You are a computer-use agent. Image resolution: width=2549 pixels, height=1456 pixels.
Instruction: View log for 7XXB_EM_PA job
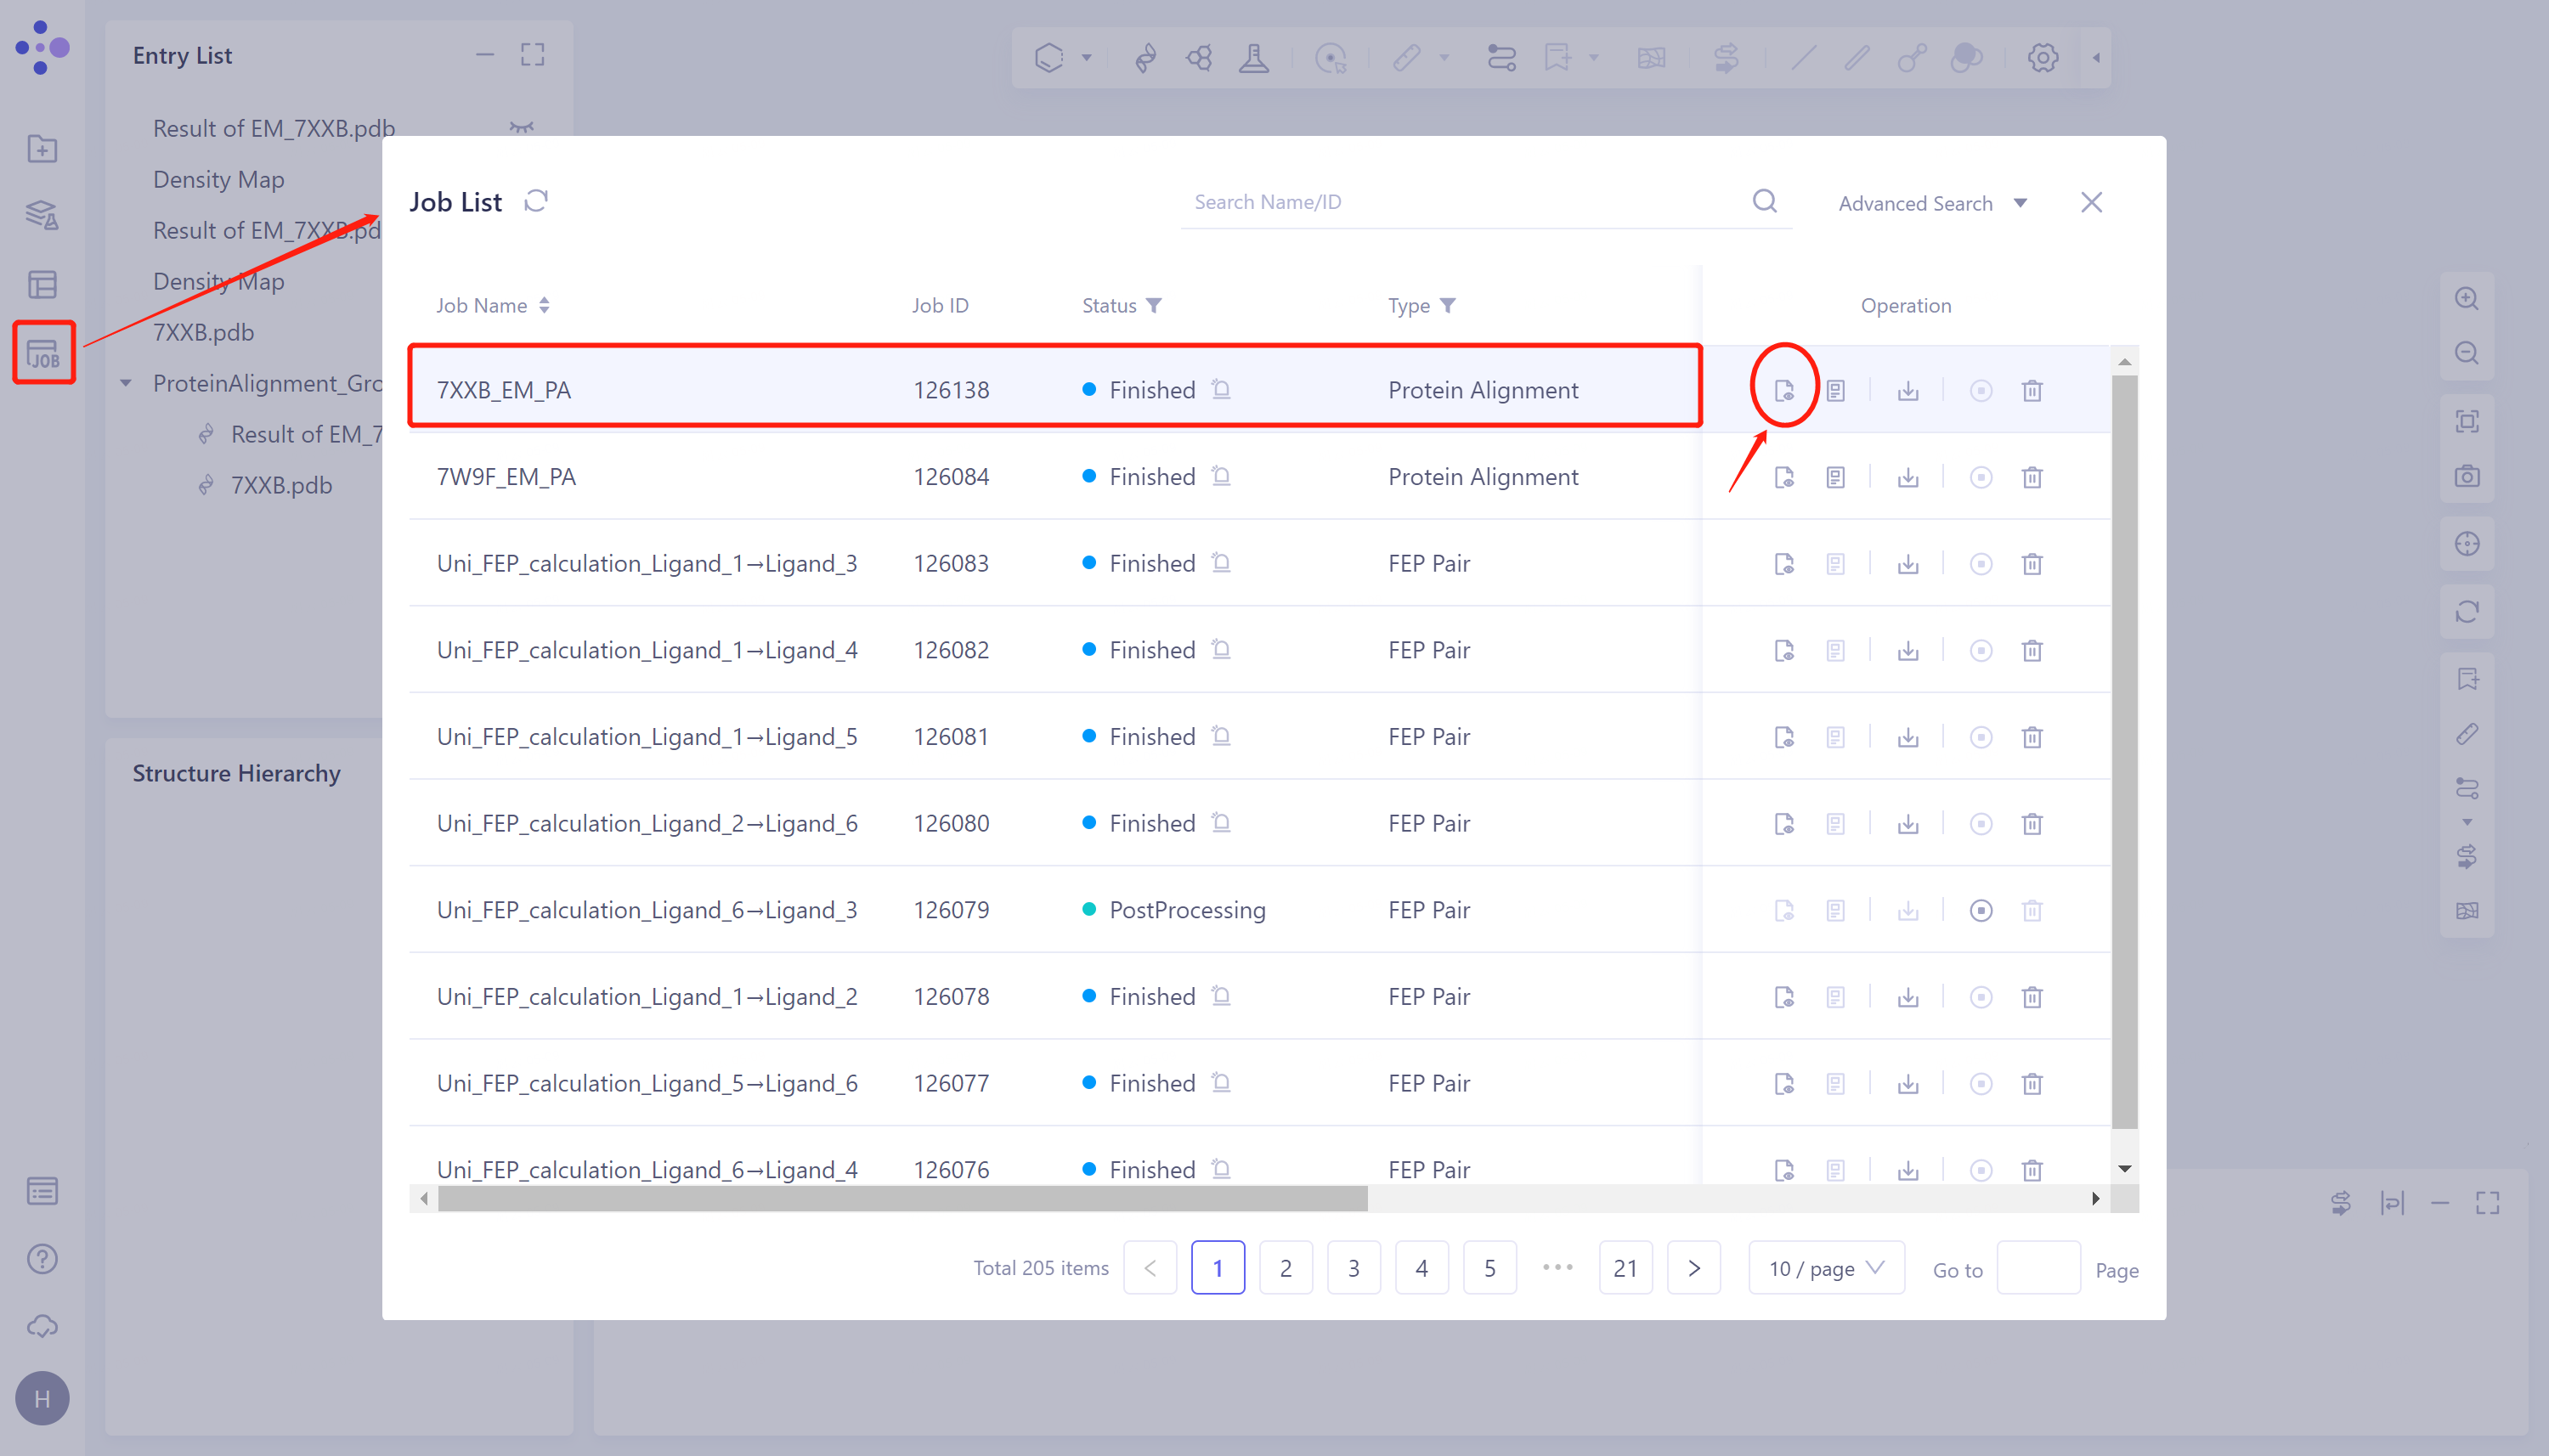[1835, 390]
